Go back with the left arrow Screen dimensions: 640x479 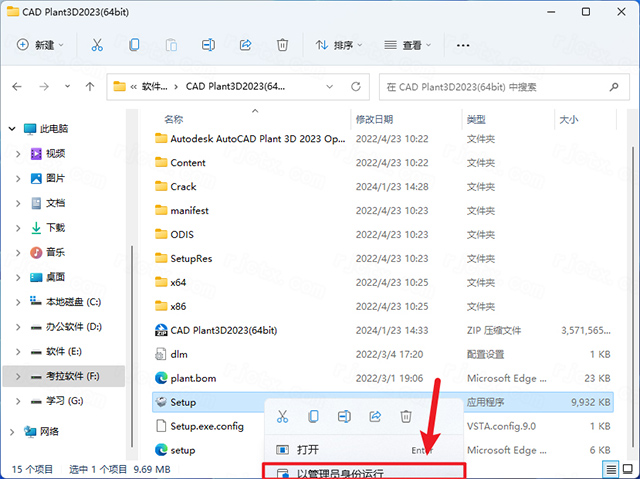[17, 86]
